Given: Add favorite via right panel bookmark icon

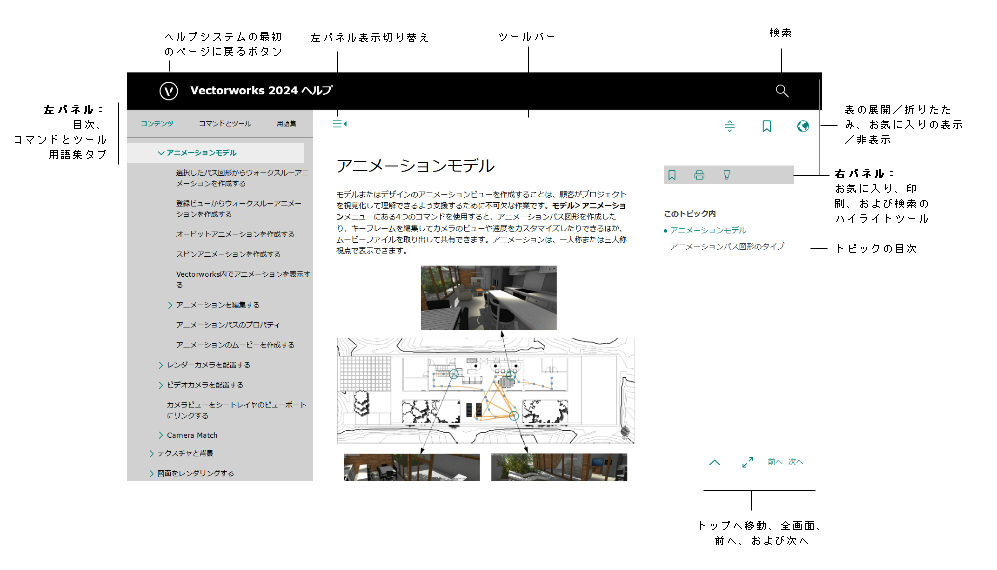Looking at the screenshot, I should point(672,175).
